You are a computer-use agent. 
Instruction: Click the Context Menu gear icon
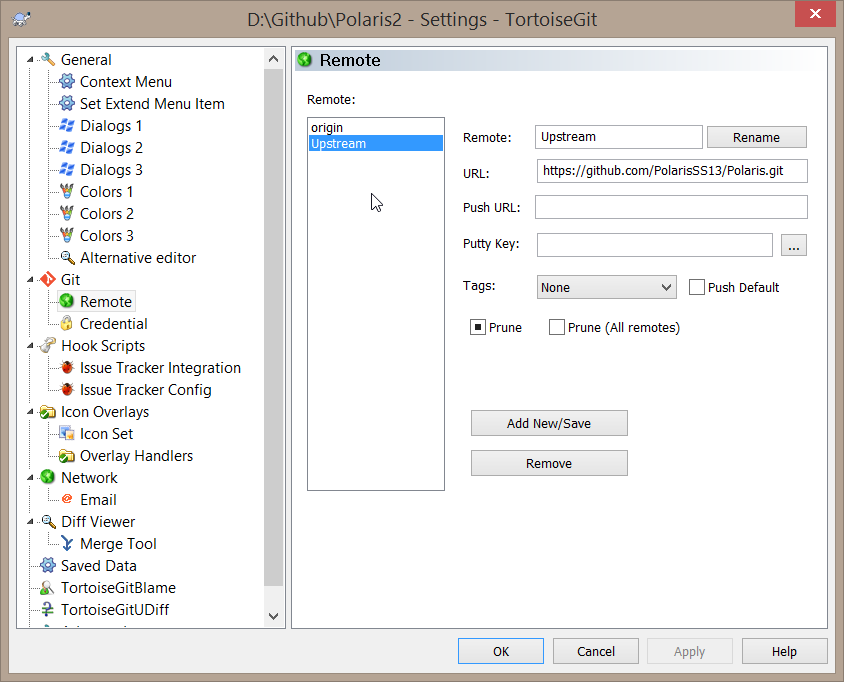click(67, 81)
